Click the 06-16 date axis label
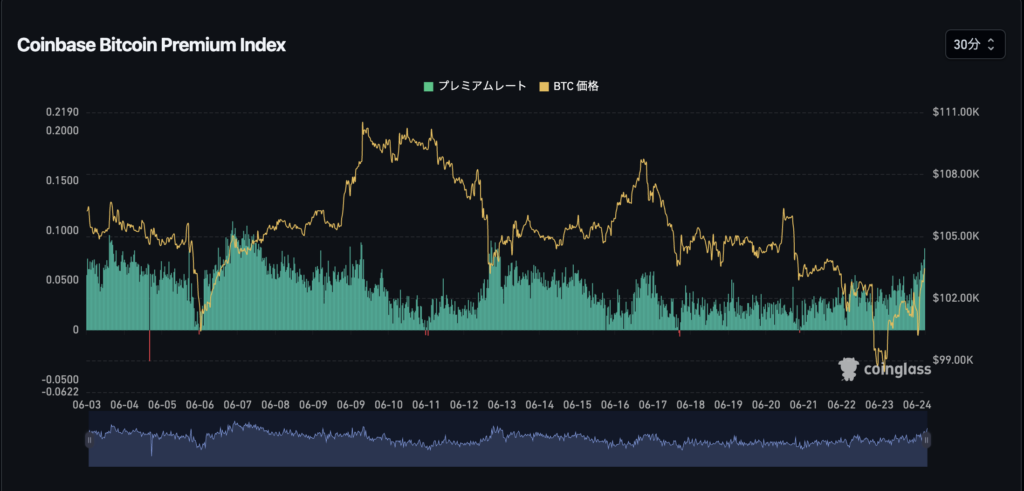This screenshot has height=491, width=1024. (x=615, y=405)
